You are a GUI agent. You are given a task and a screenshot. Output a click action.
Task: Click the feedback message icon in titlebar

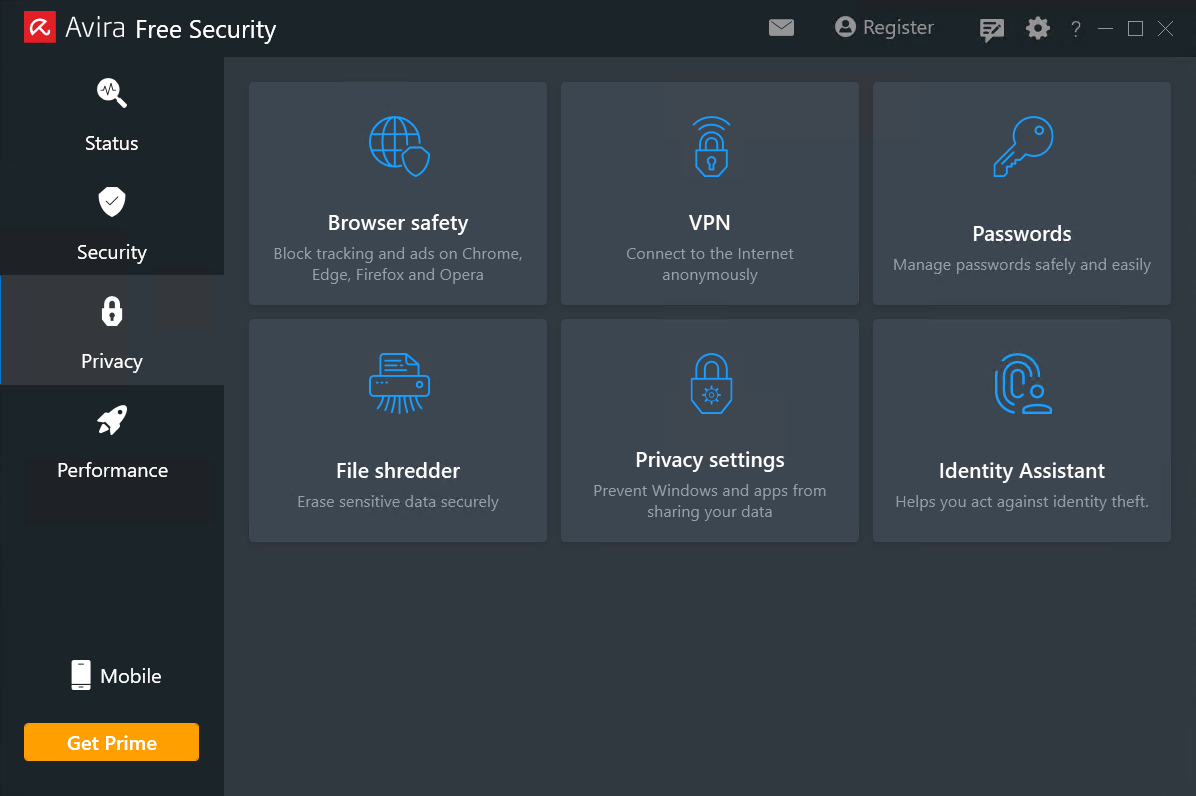(x=991, y=28)
